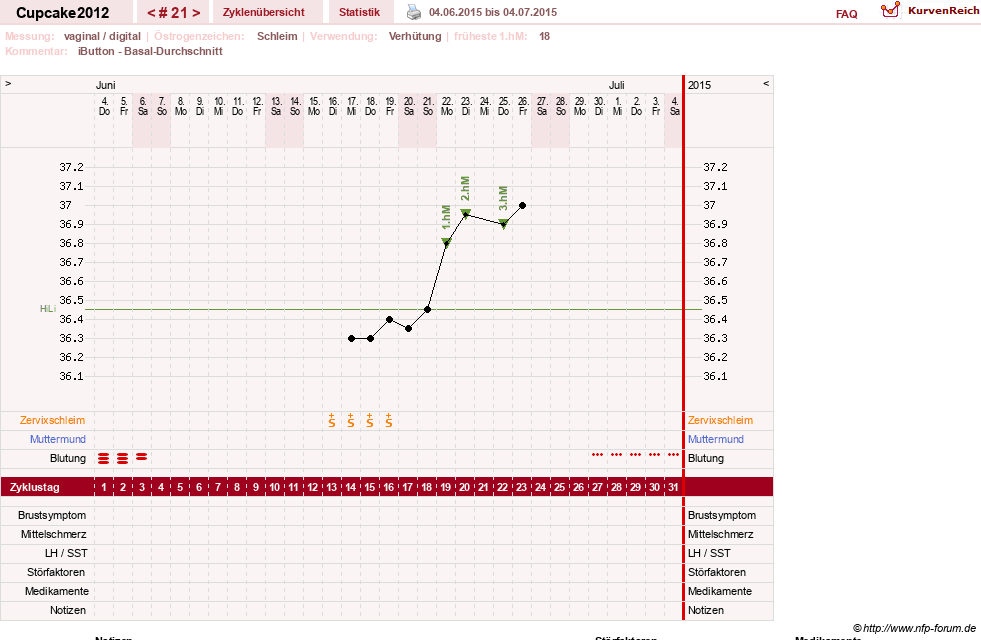Click spotting icon on cycle day 30
This screenshot has width=981, height=640.
pos(654,455)
